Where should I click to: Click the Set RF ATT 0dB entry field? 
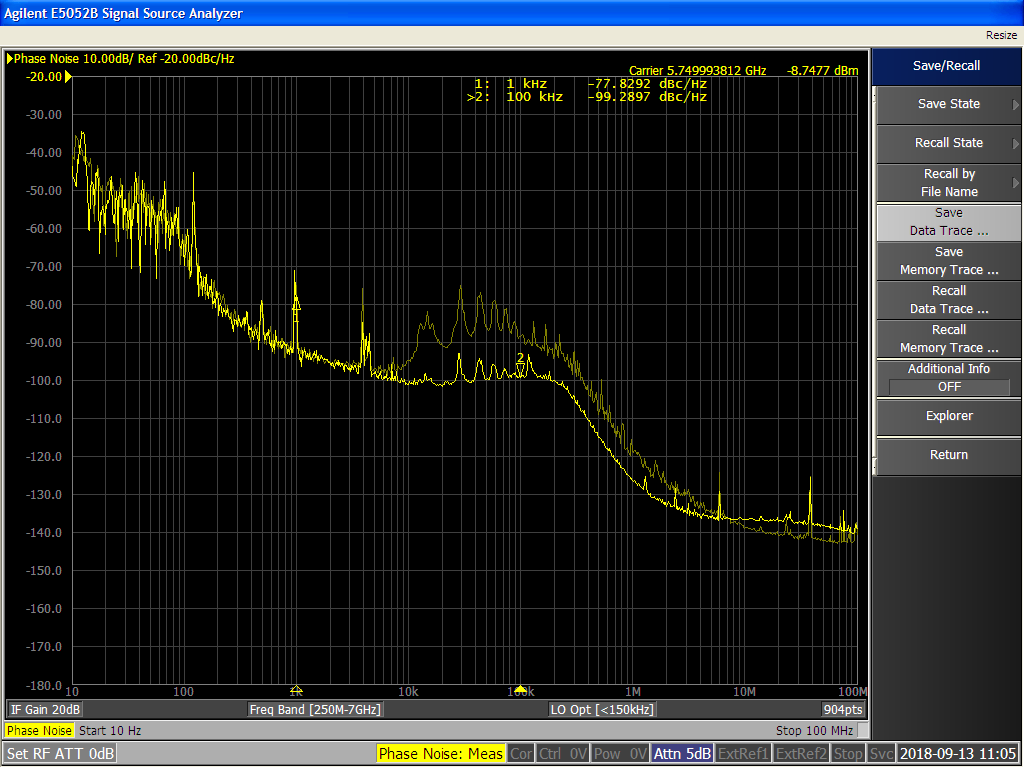(x=60, y=754)
